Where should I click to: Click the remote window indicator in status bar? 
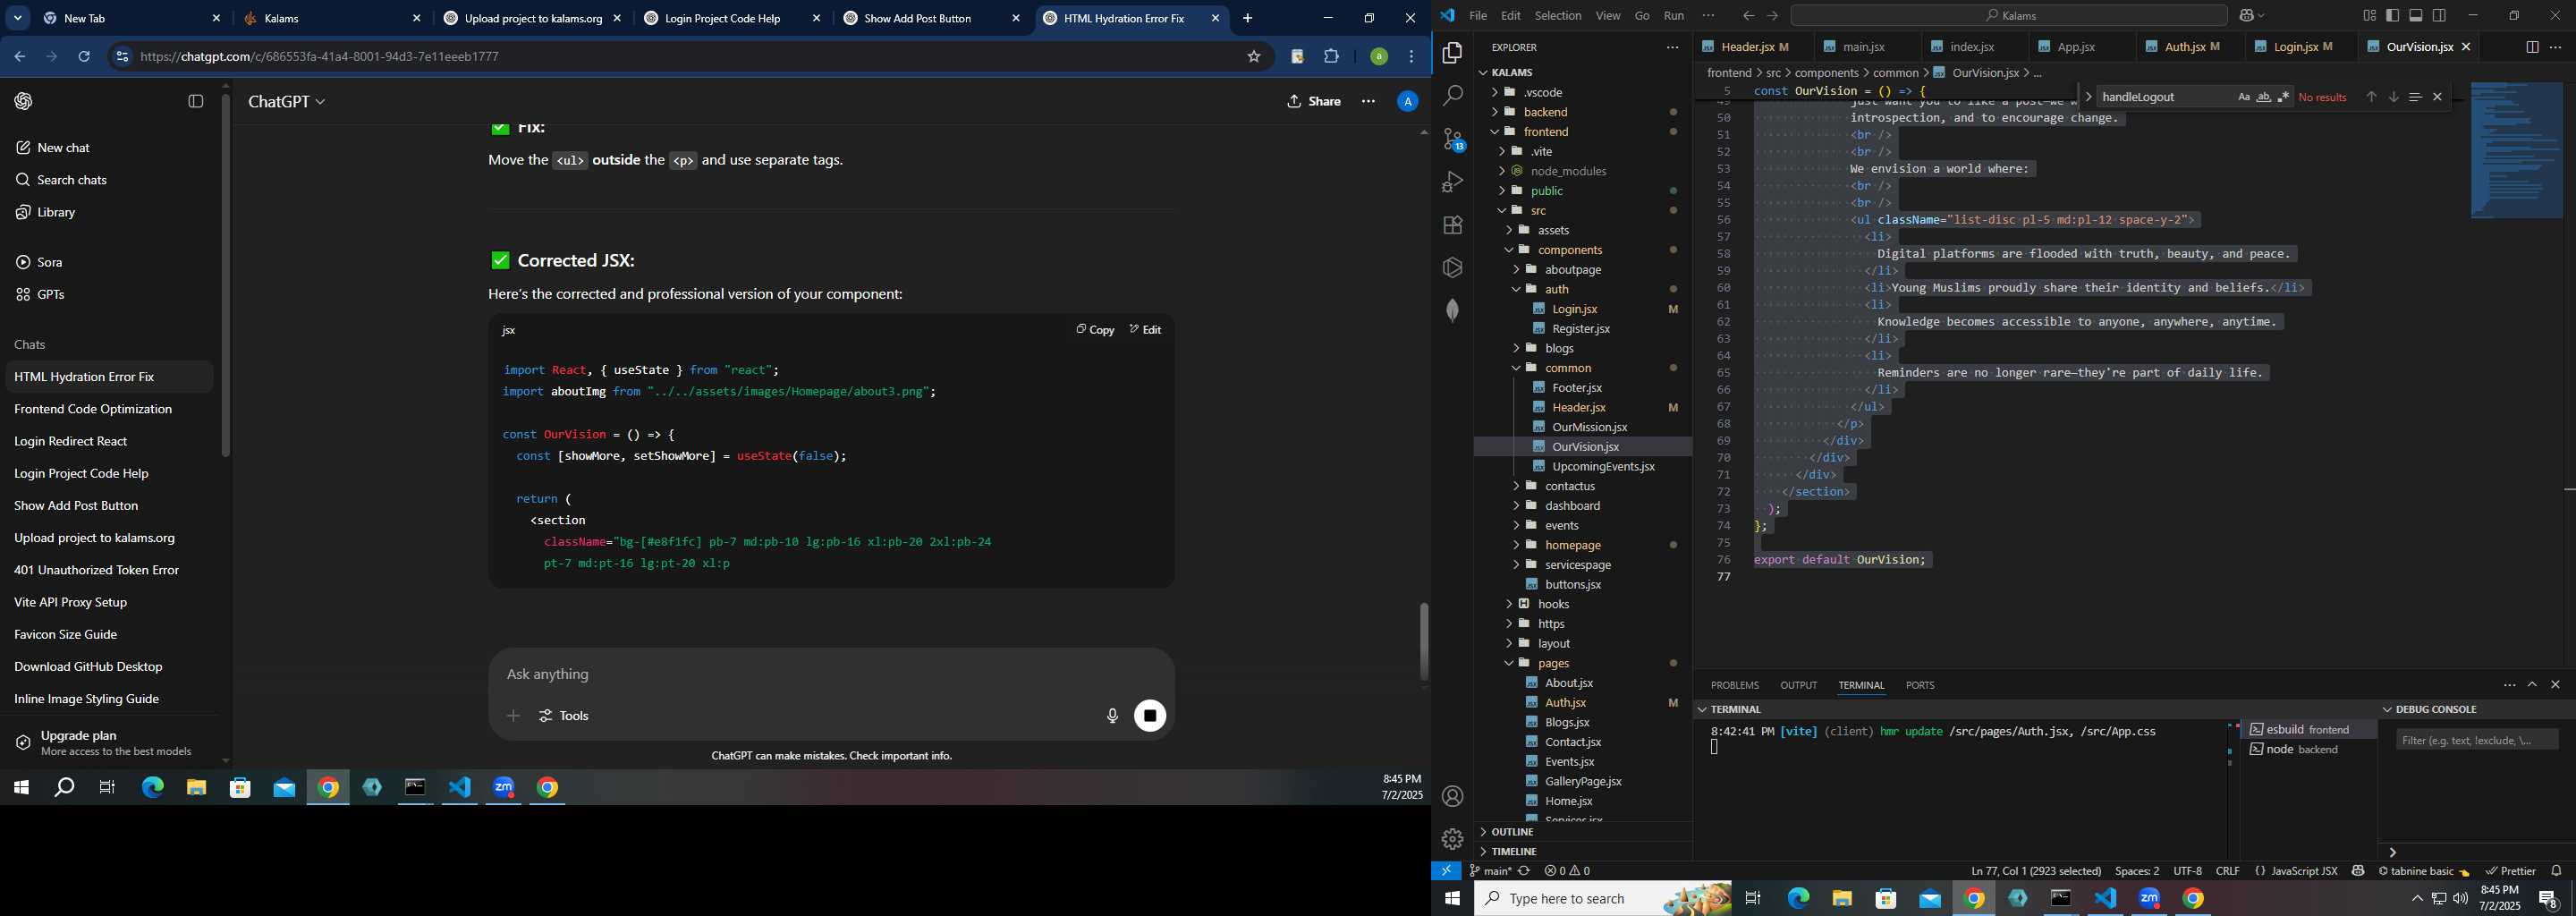(x=1446, y=871)
